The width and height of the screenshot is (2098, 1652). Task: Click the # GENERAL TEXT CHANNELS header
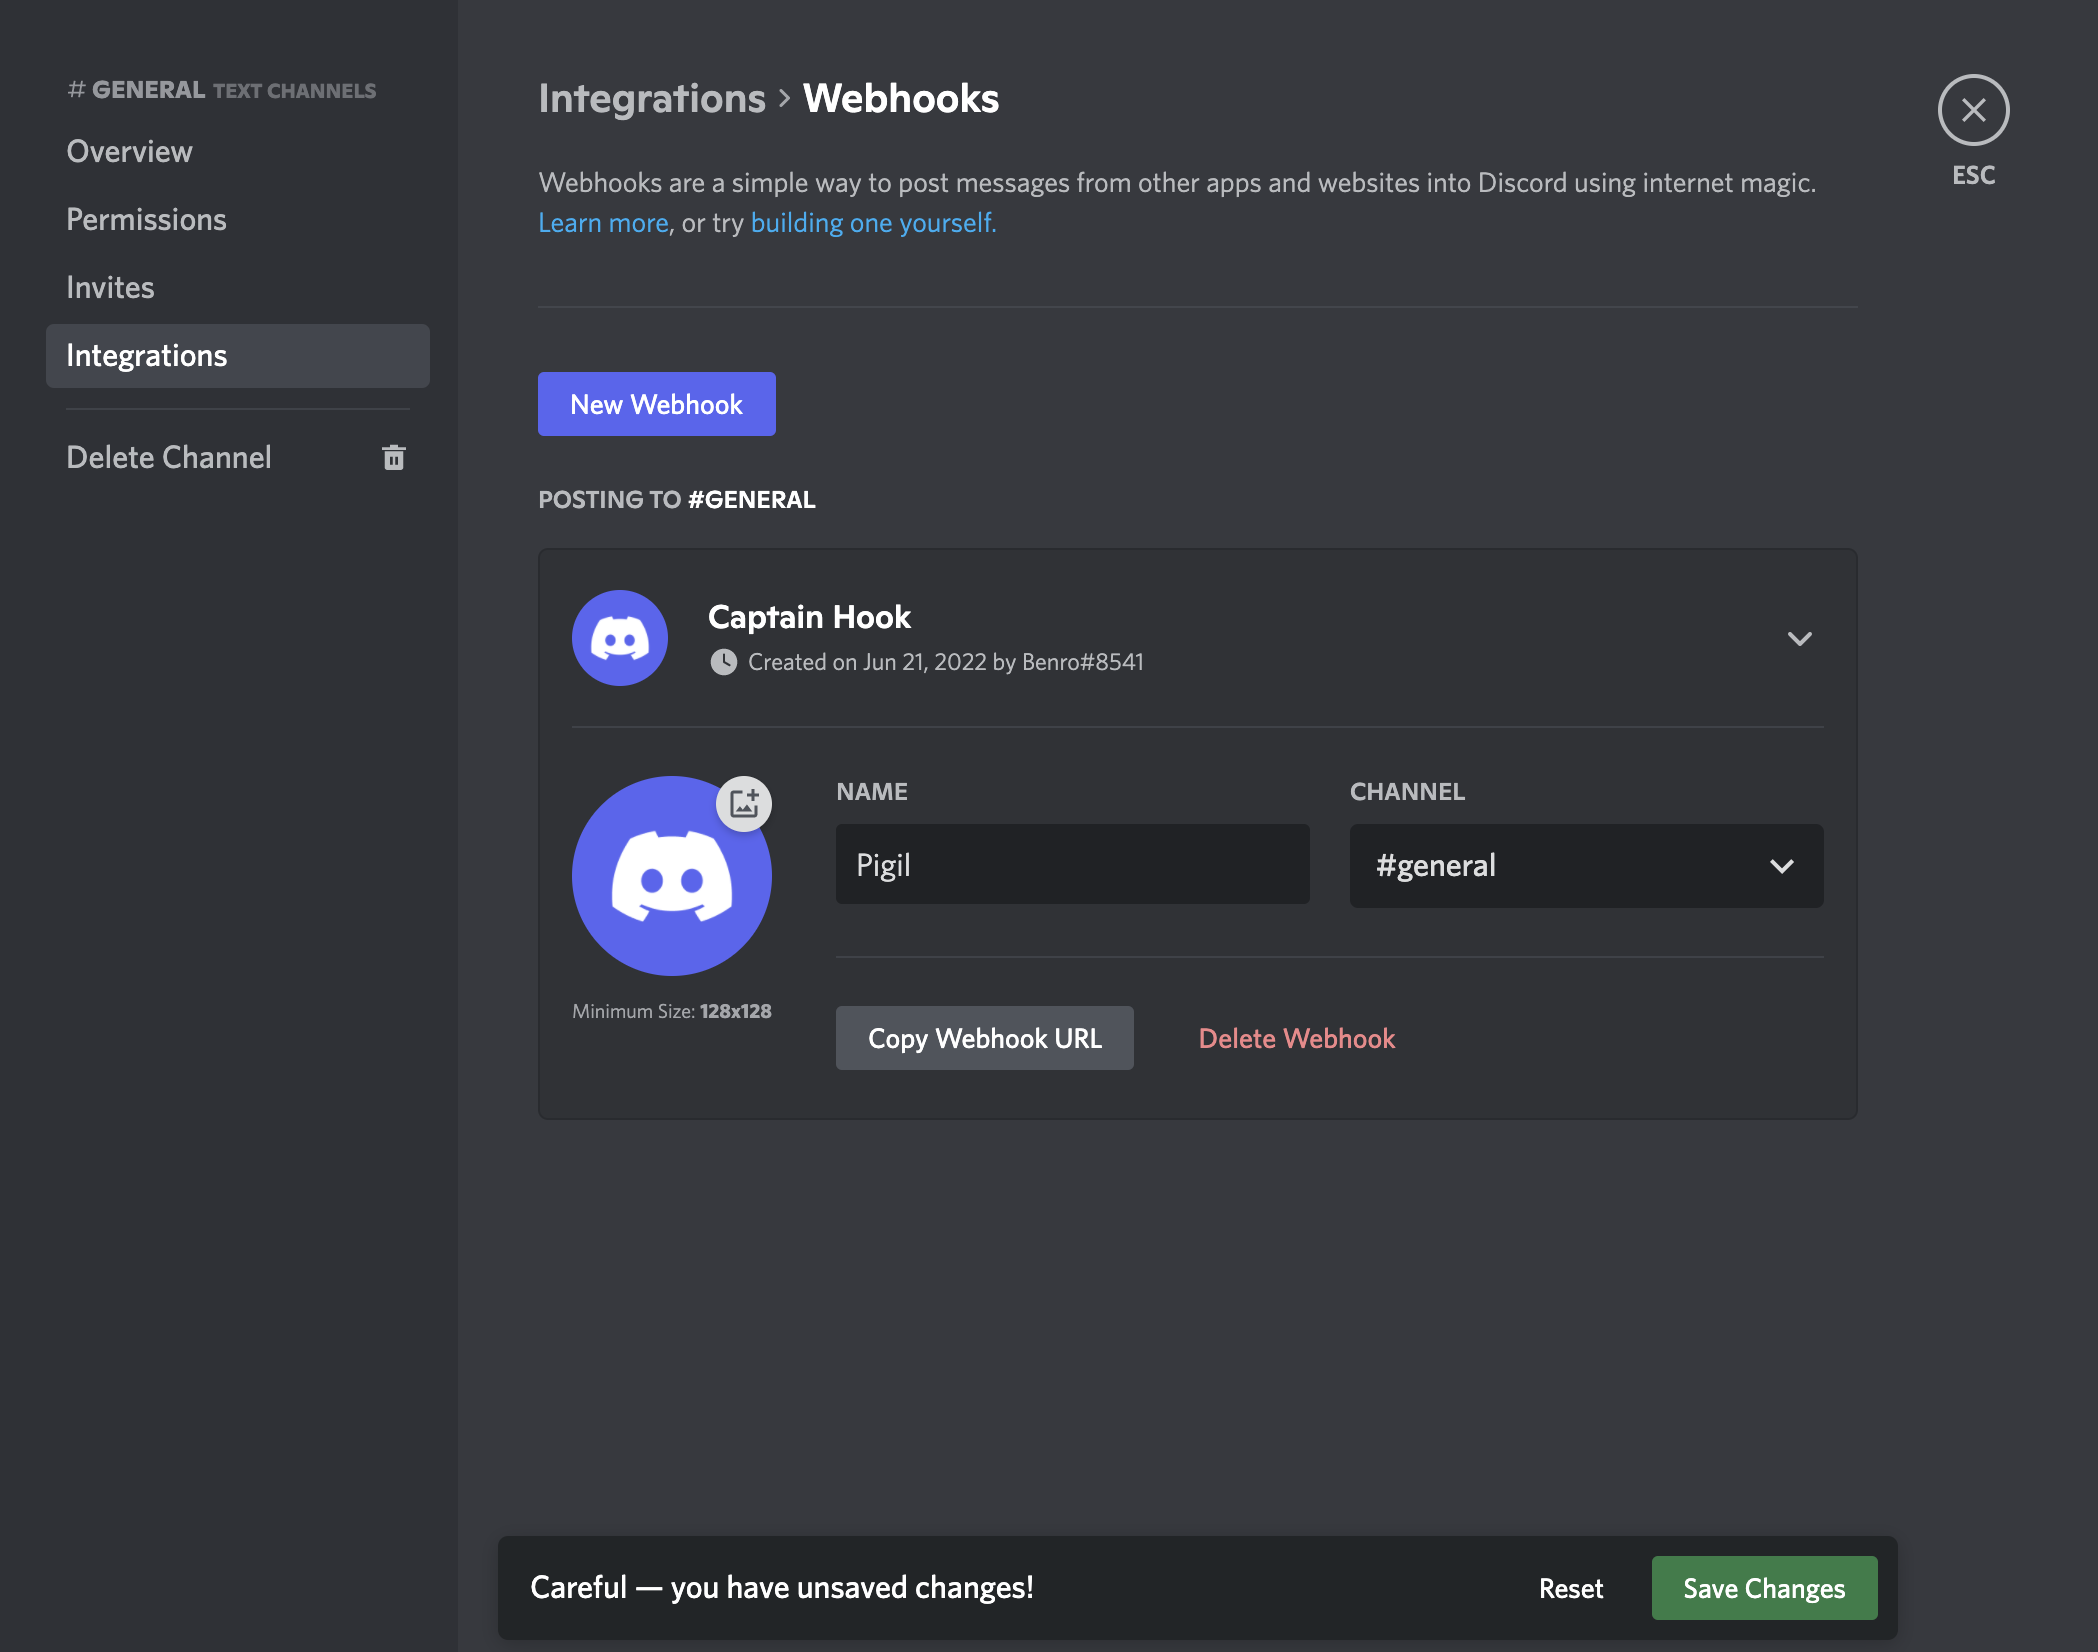[x=221, y=90]
